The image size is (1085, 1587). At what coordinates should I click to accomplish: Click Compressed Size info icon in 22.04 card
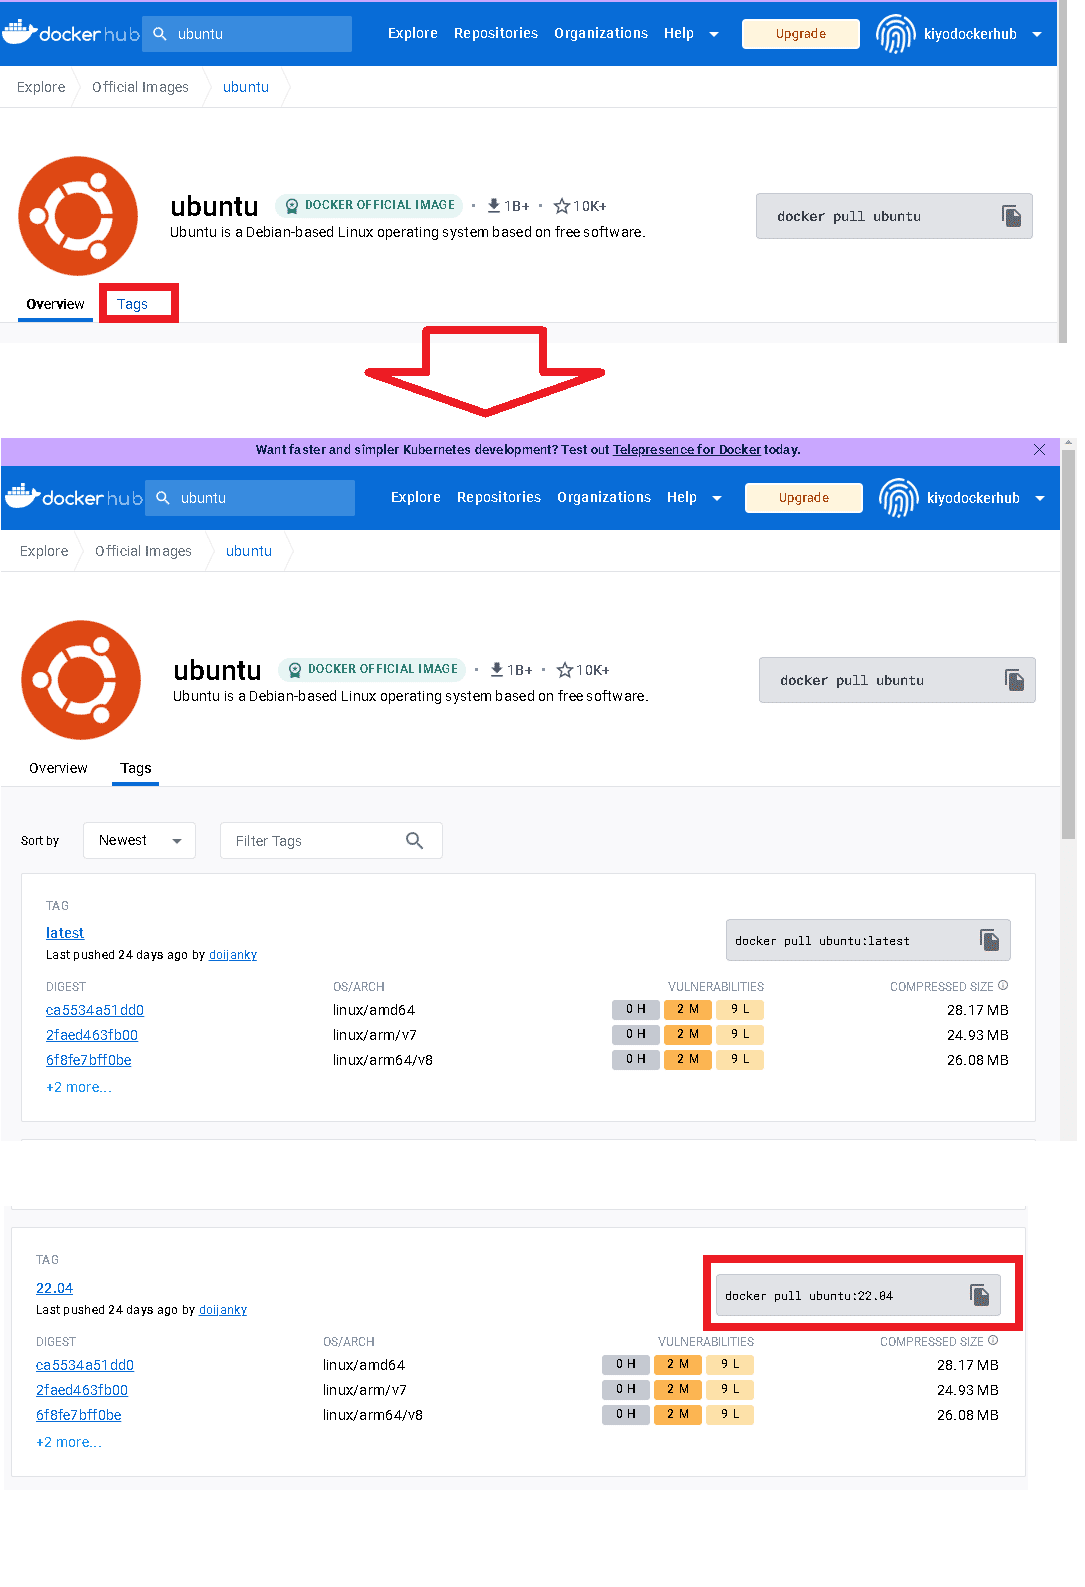point(993,1340)
